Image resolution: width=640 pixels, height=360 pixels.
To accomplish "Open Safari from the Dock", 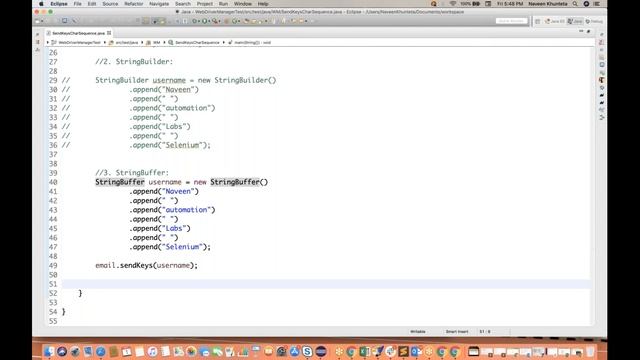I will click(101, 351).
